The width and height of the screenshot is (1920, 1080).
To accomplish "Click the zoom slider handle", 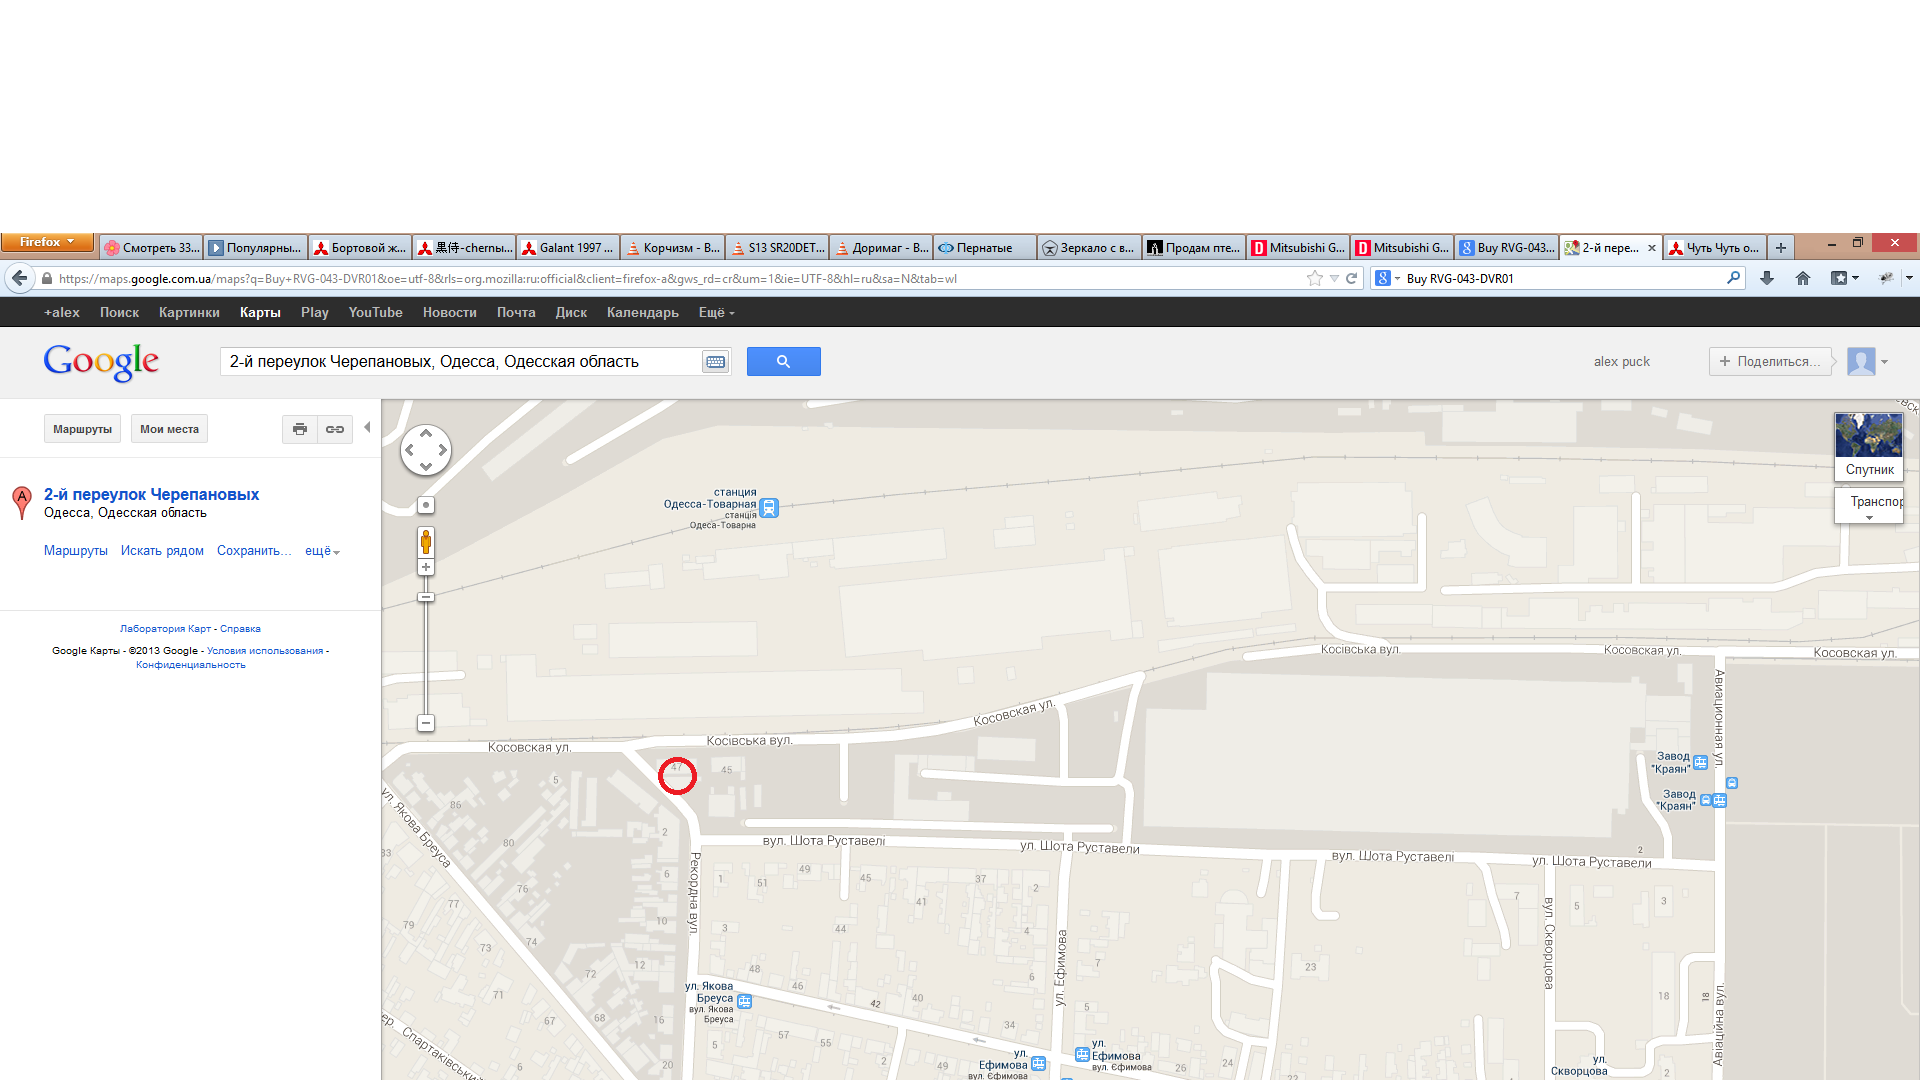I will 426,597.
